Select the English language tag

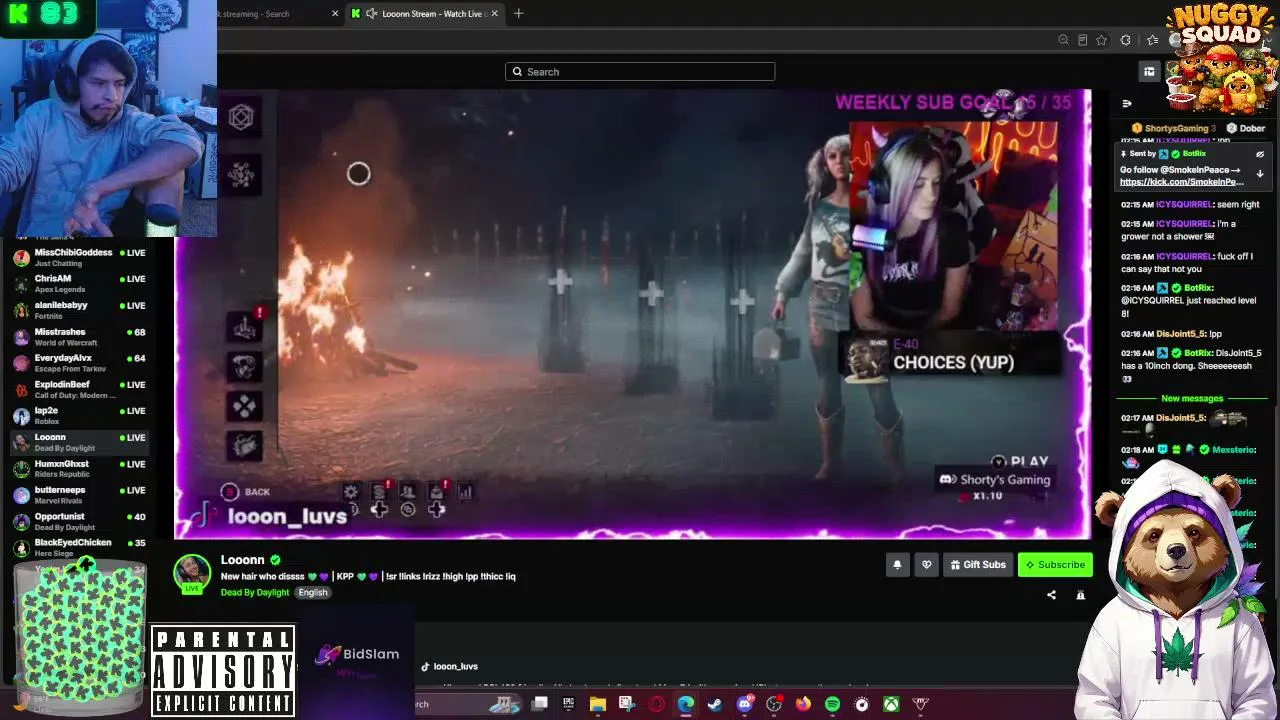click(313, 593)
